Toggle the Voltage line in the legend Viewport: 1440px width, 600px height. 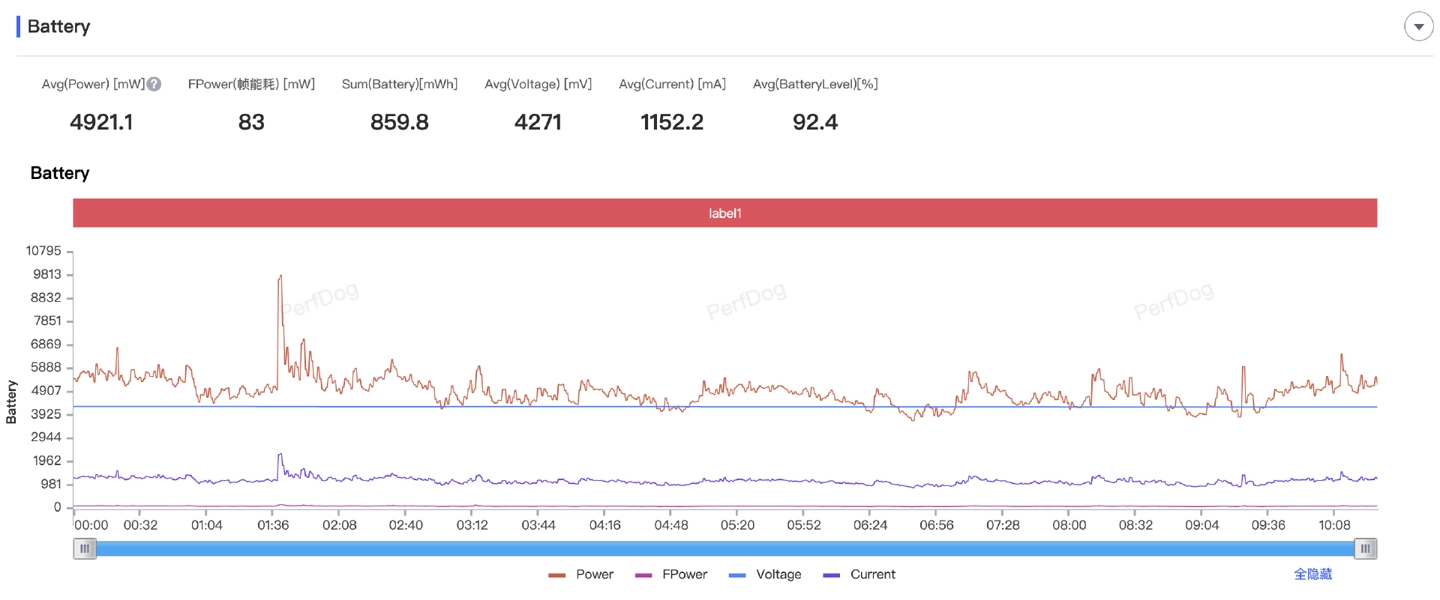765,575
